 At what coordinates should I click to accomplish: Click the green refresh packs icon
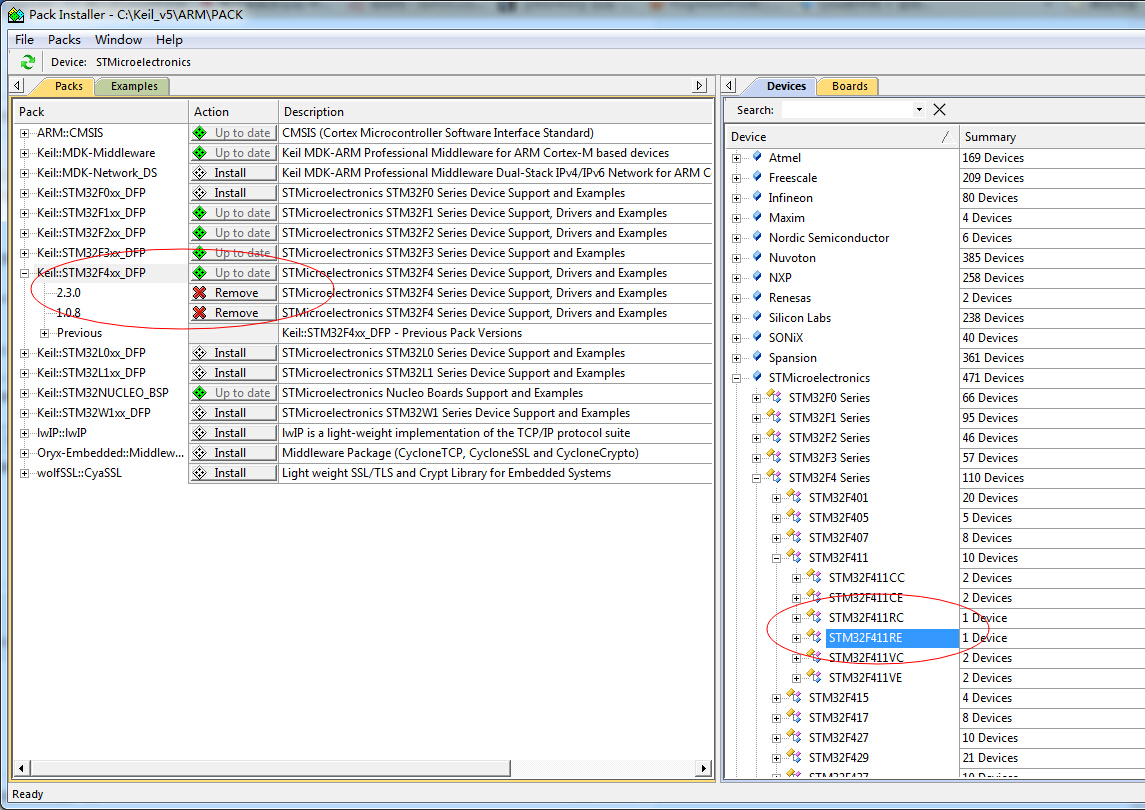click(28, 62)
